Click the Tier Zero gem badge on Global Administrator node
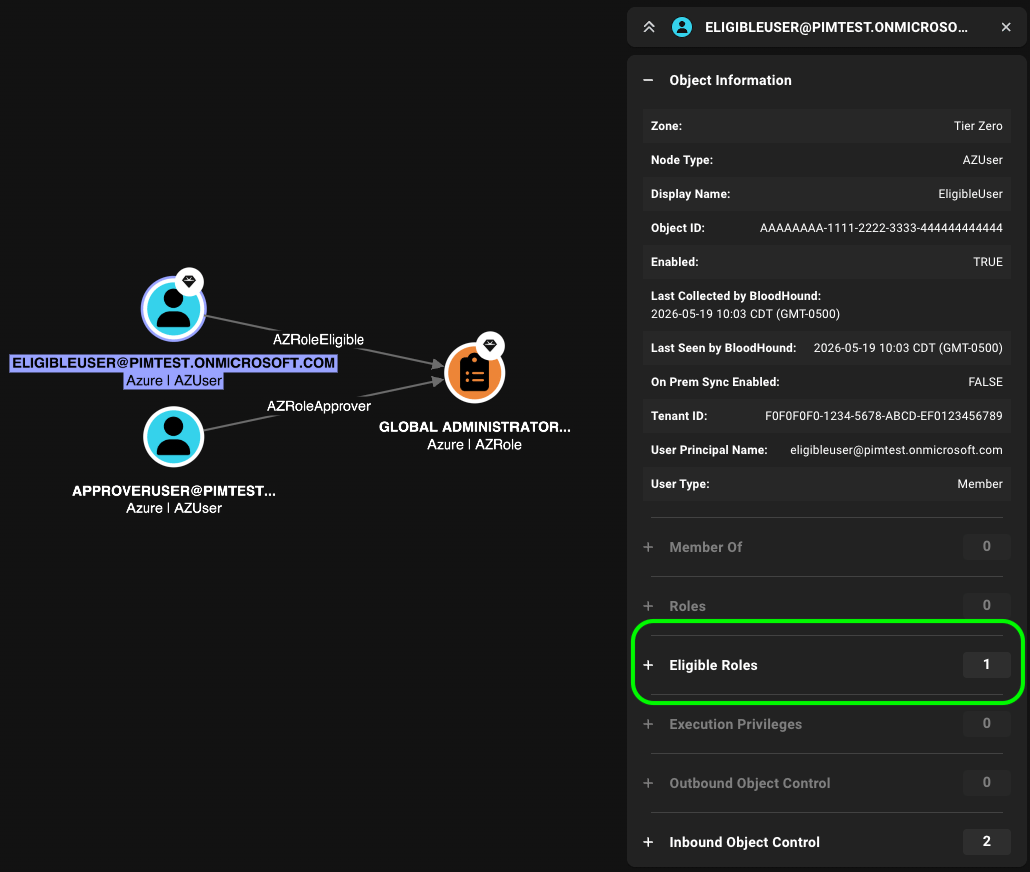This screenshot has height=872, width=1030. [490, 345]
